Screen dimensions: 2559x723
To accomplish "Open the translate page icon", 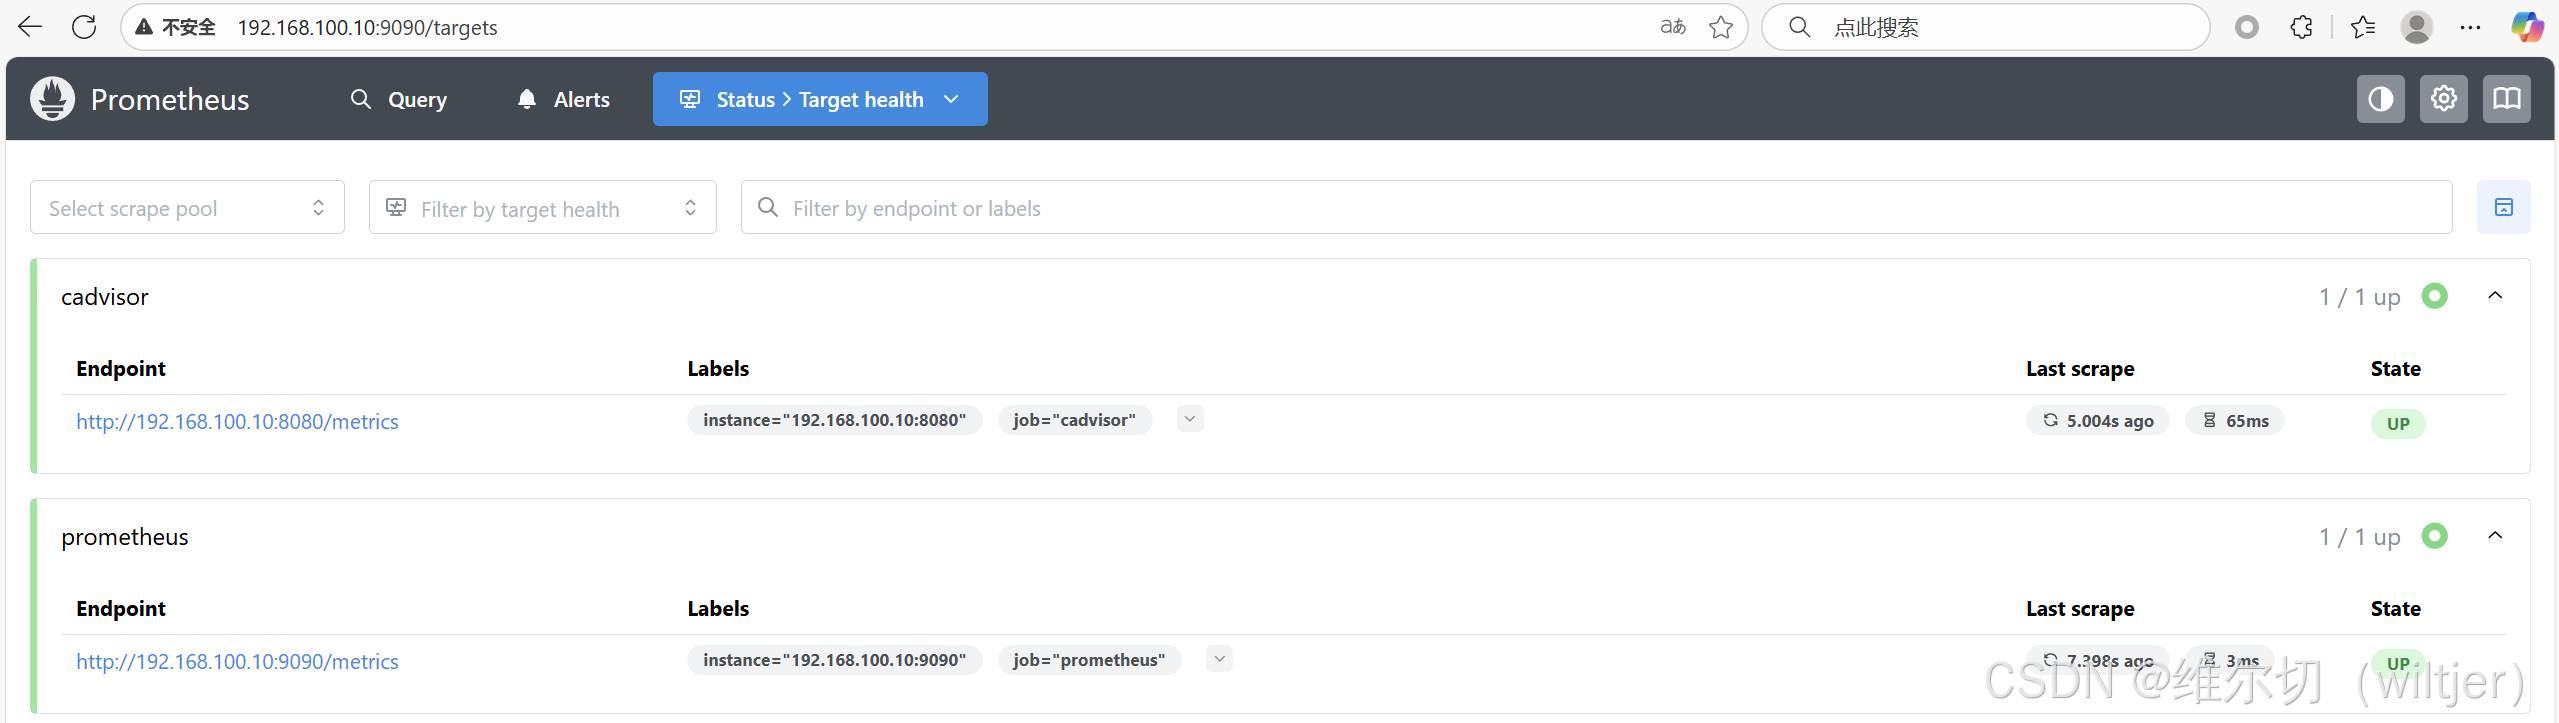I will [x=1673, y=27].
